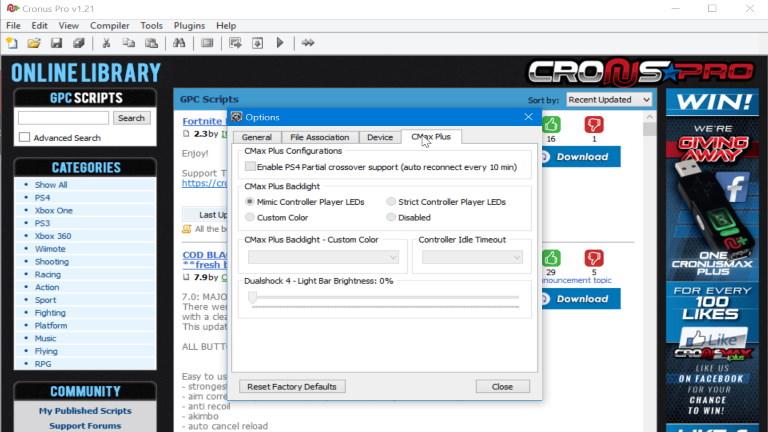The image size is (768, 432).
Task: Click the Light Bar Brightness slider handle
Action: coord(253,297)
